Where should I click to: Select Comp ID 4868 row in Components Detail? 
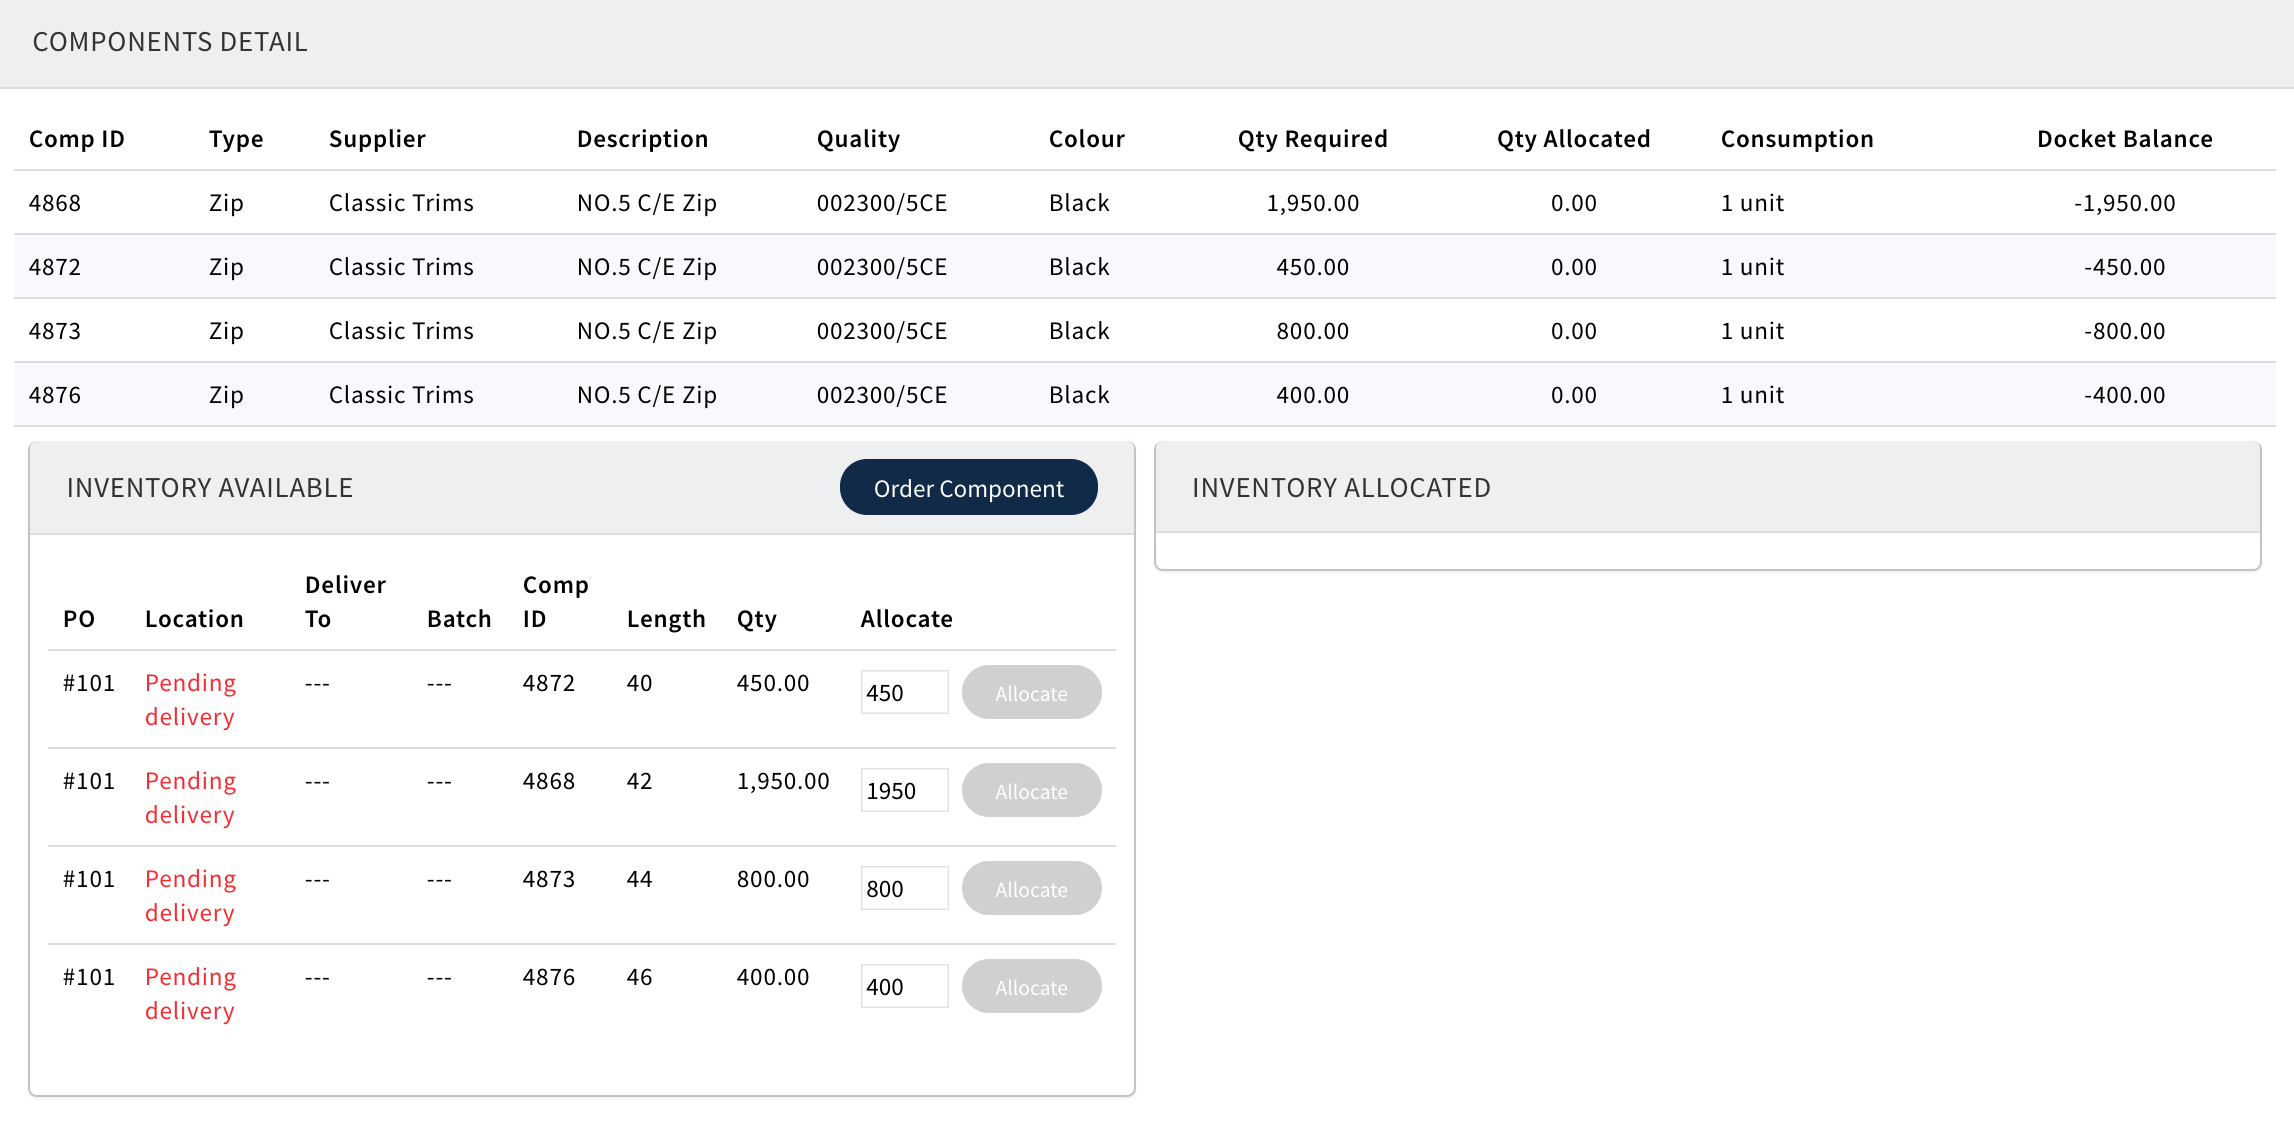[55, 203]
